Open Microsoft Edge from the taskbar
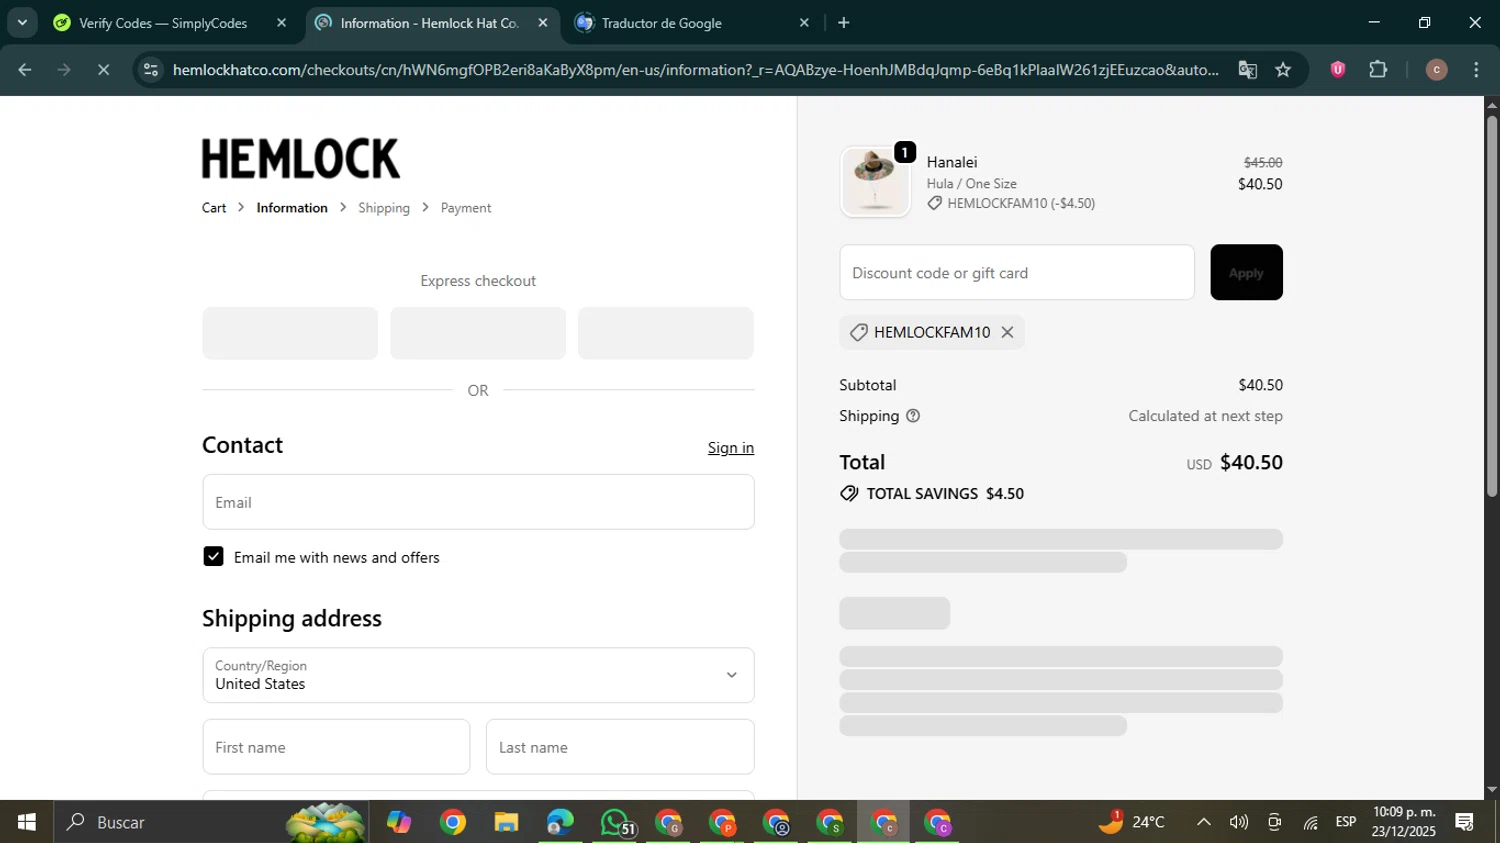The image size is (1500, 843). tap(560, 822)
